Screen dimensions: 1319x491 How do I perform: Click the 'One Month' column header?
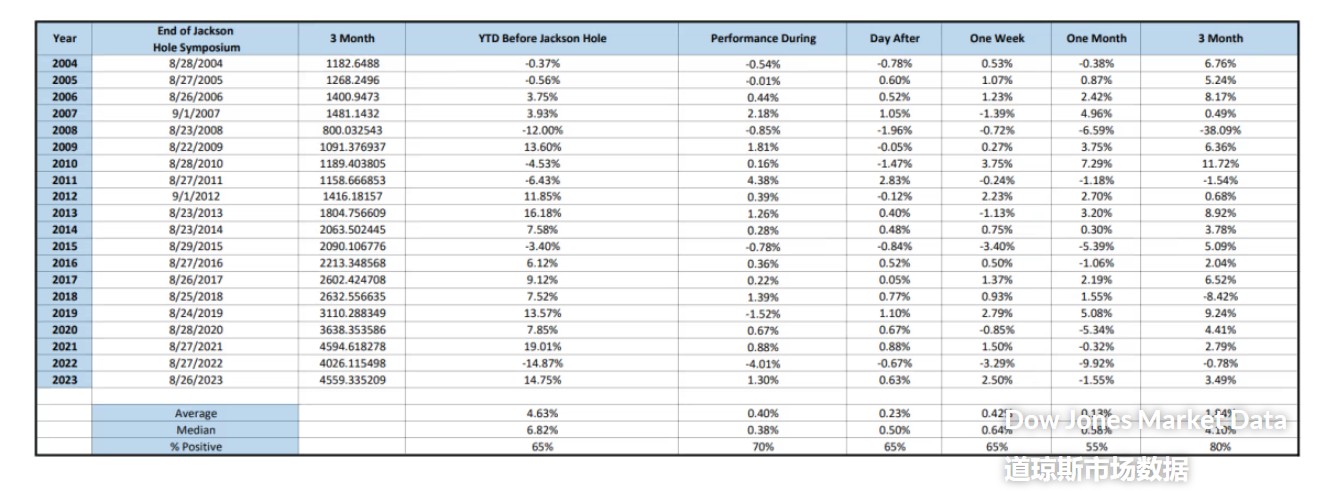click(1095, 39)
